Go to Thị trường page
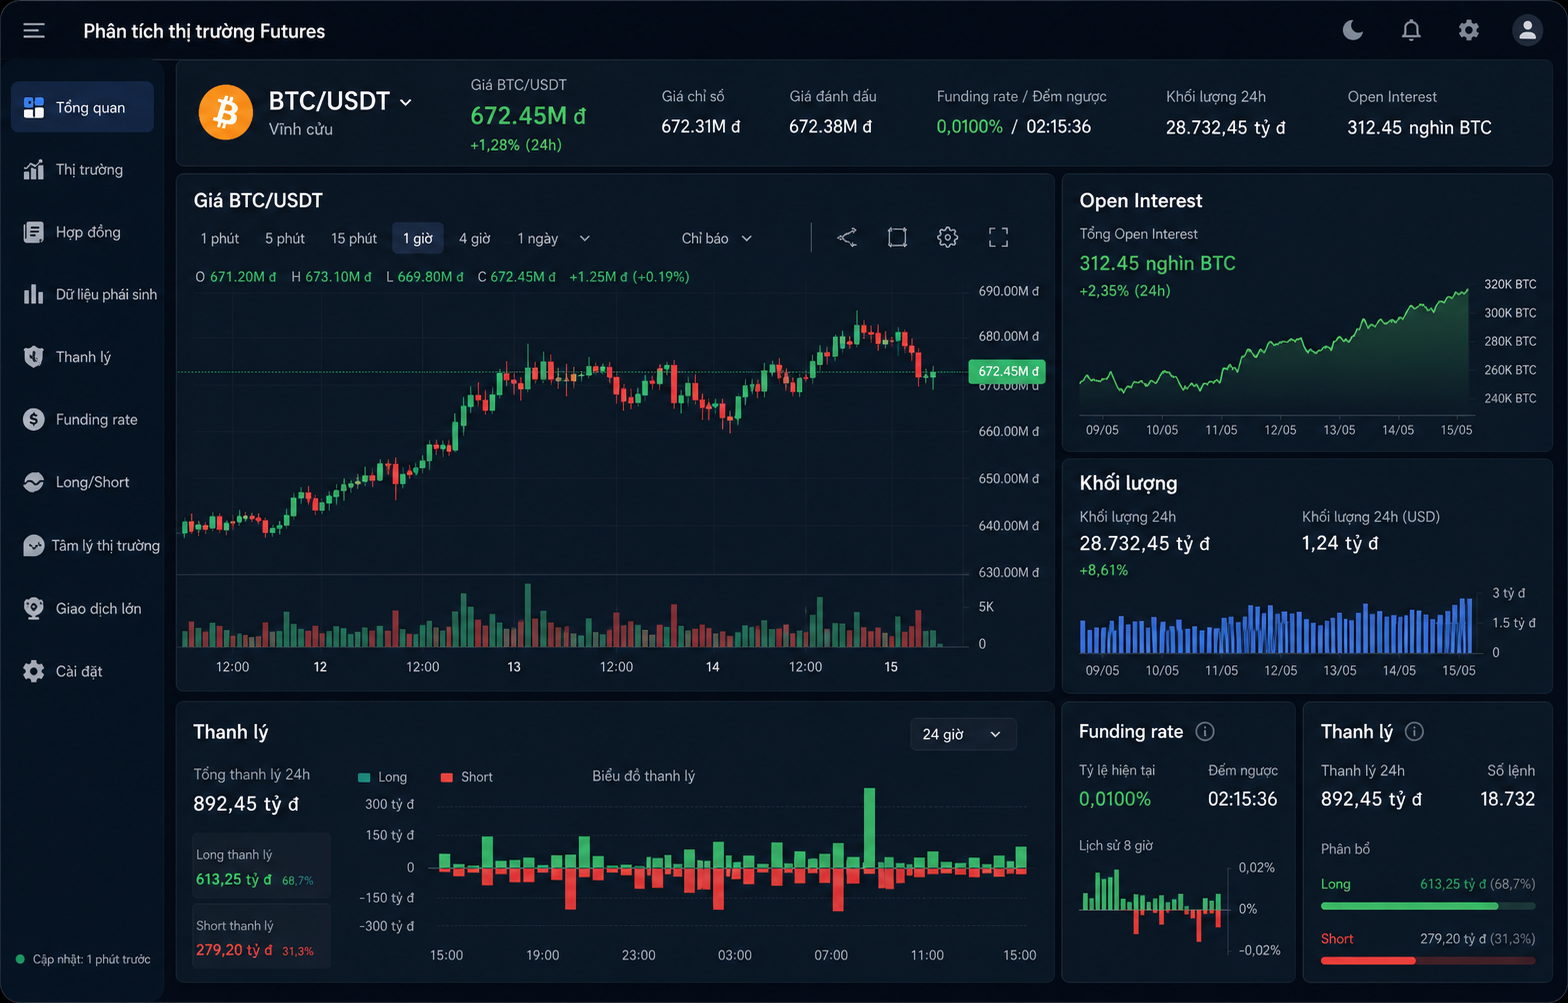 83,169
